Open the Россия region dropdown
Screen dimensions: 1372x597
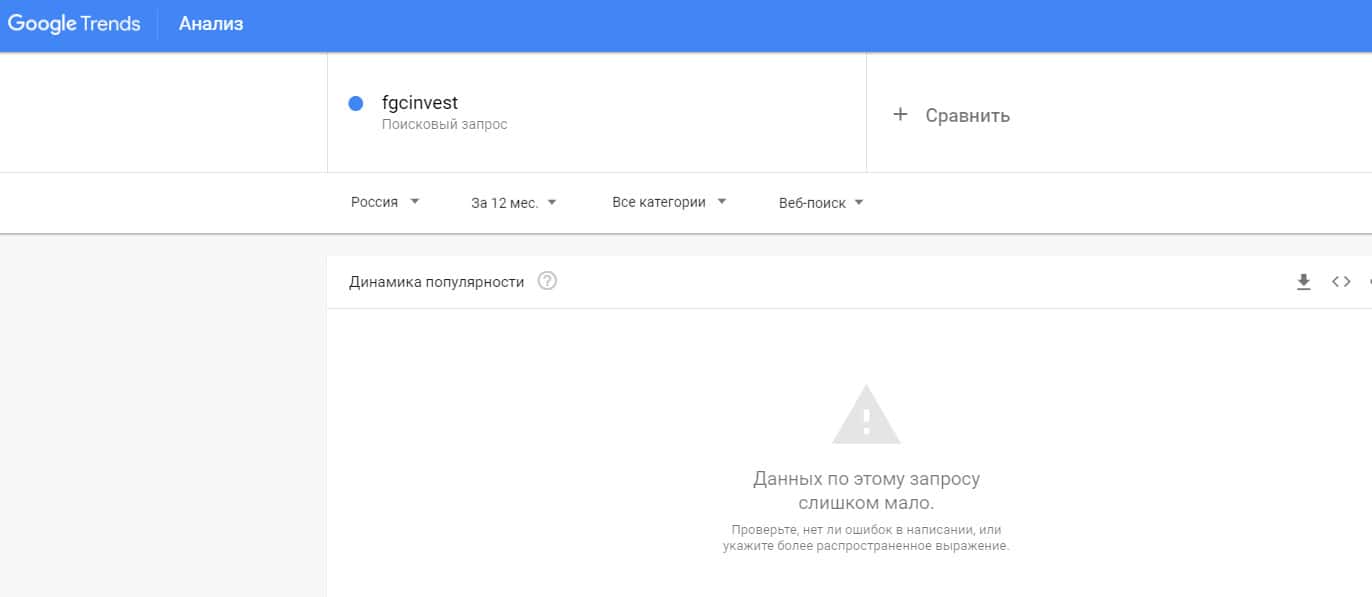[384, 202]
